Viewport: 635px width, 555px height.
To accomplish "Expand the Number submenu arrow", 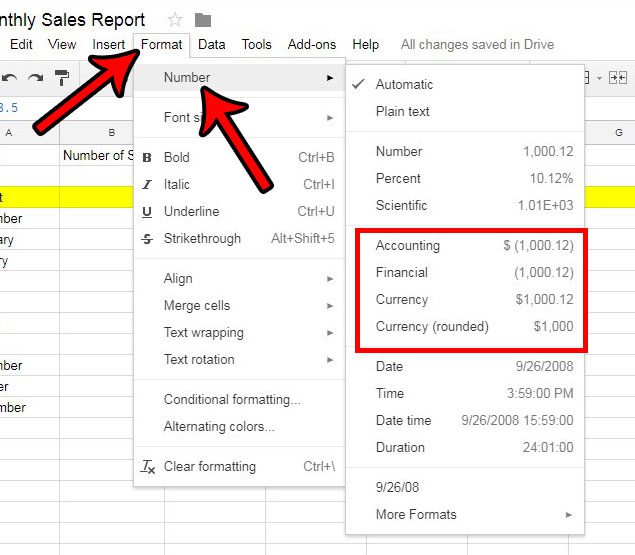I will coord(330,77).
